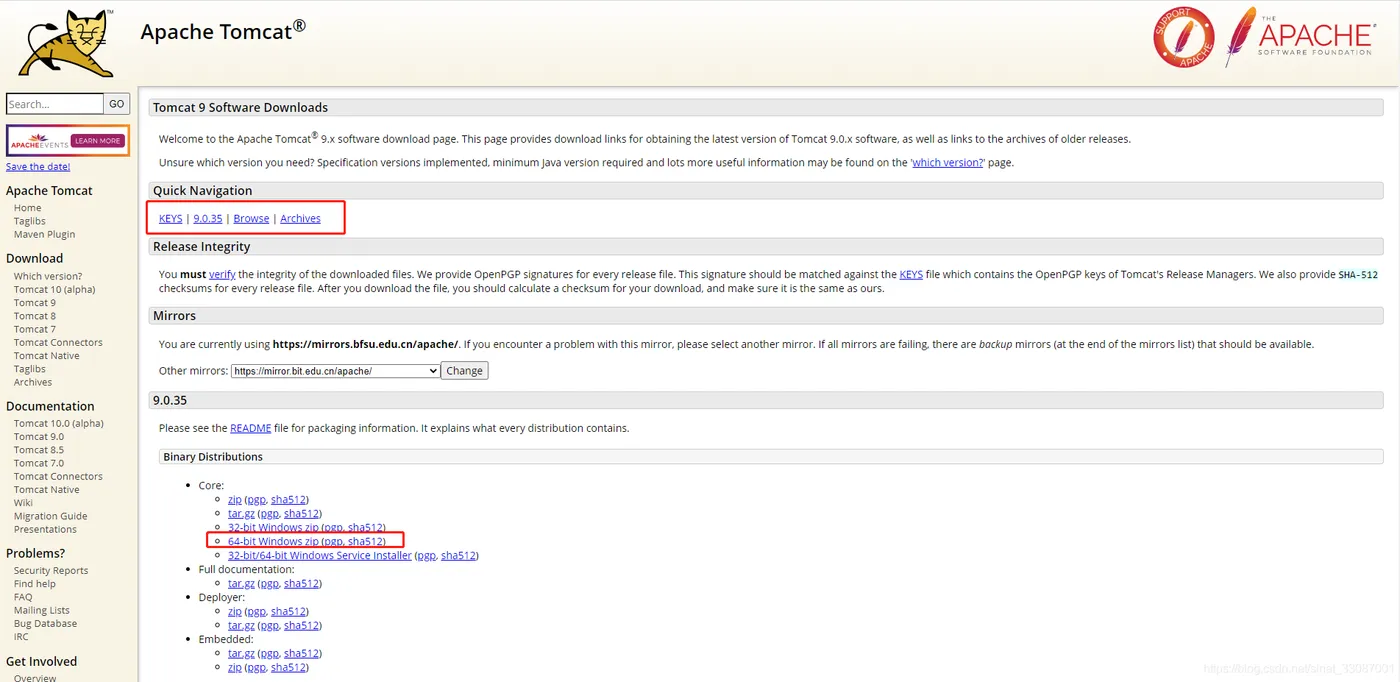Open Tomcat 7.0 documentation
This screenshot has height=682, width=1400.
tap(39, 463)
